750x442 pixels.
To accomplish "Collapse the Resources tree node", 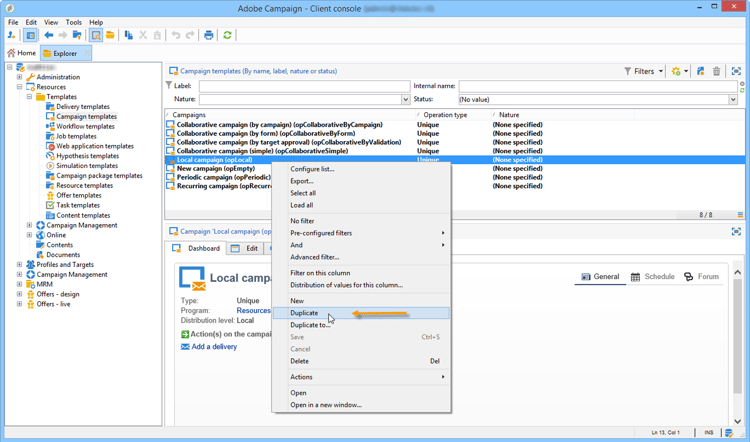I will tap(20, 87).
